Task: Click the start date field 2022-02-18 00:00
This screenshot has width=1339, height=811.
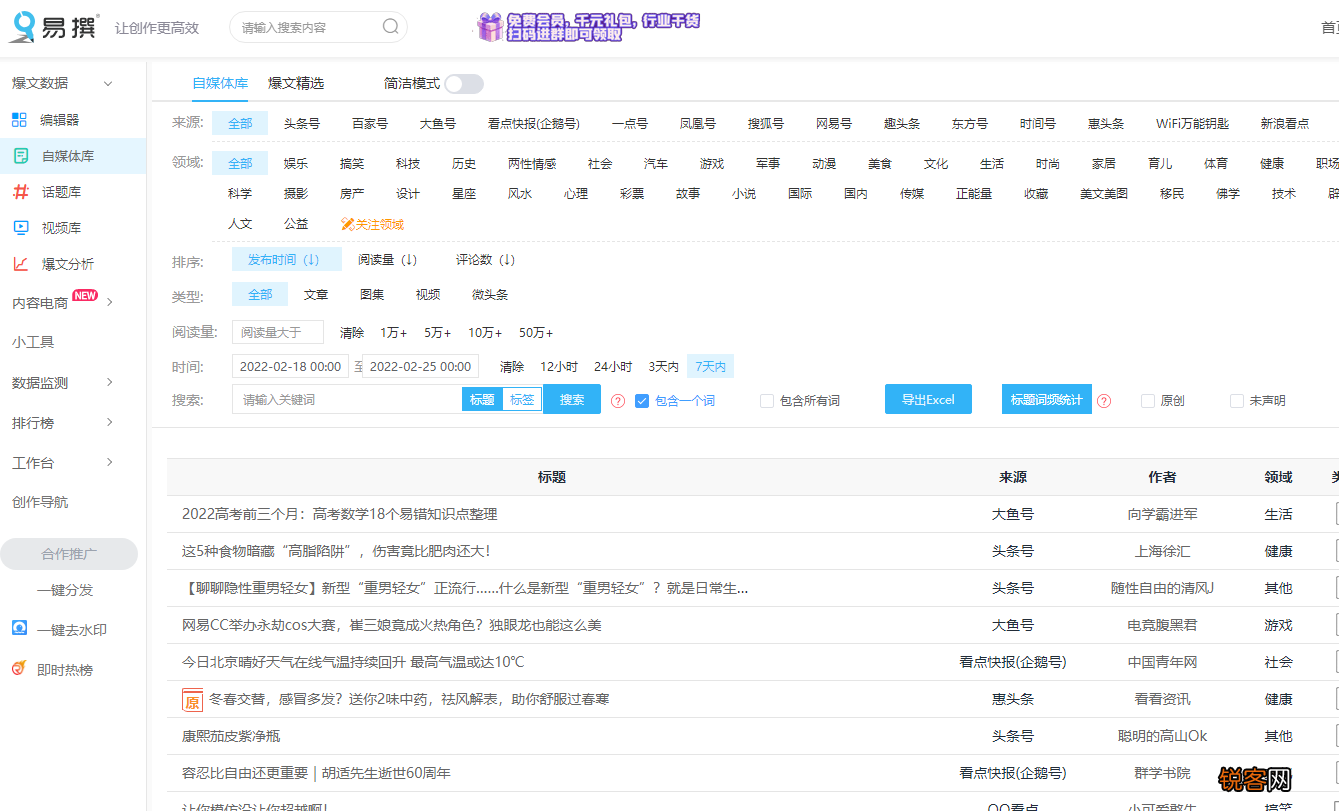Action: [290, 366]
